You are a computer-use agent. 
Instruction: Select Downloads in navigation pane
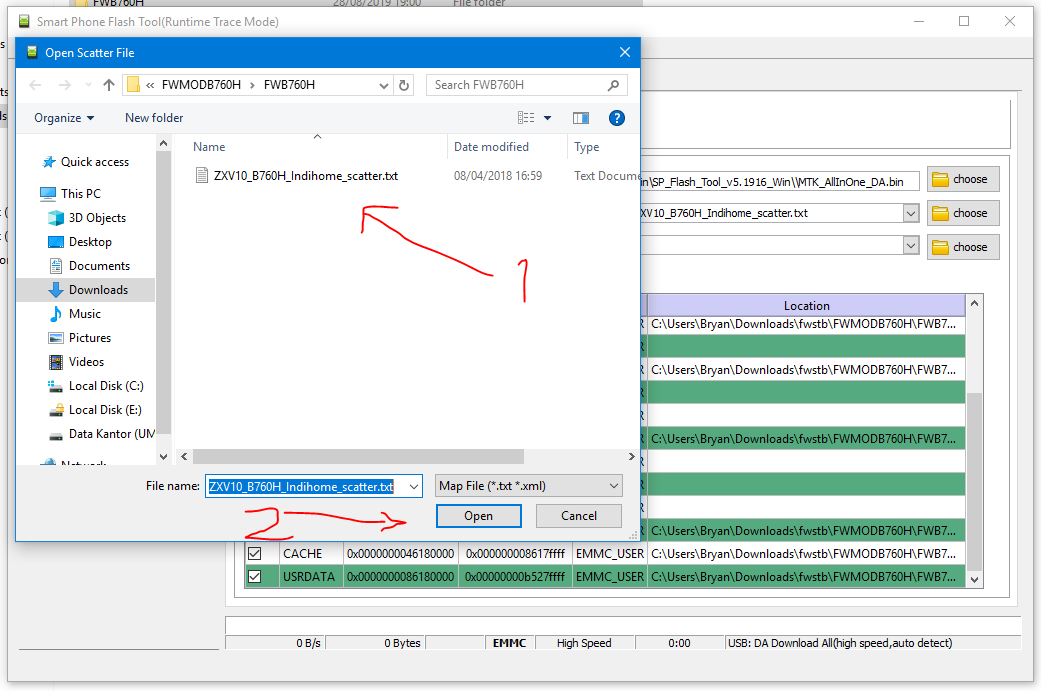[98, 290]
